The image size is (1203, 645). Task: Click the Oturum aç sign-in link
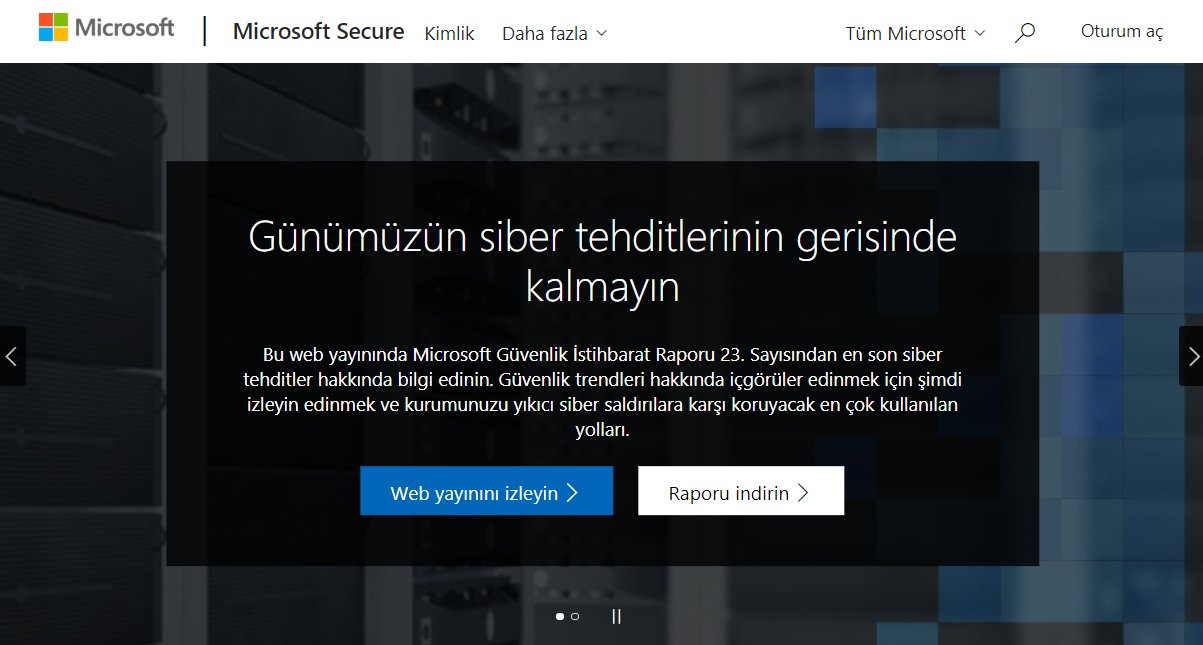point(1122,31)
